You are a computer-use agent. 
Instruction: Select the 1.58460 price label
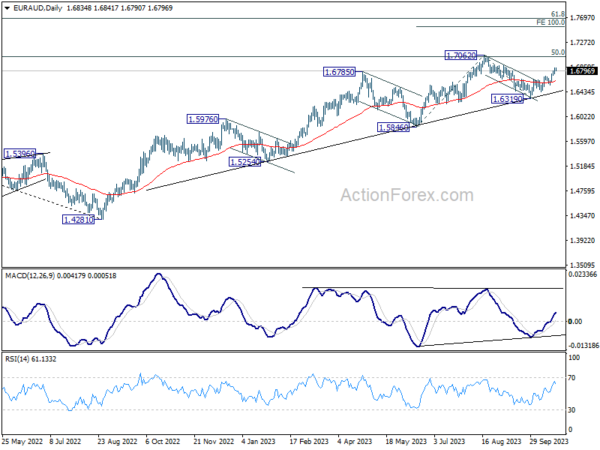coord(393,127)
